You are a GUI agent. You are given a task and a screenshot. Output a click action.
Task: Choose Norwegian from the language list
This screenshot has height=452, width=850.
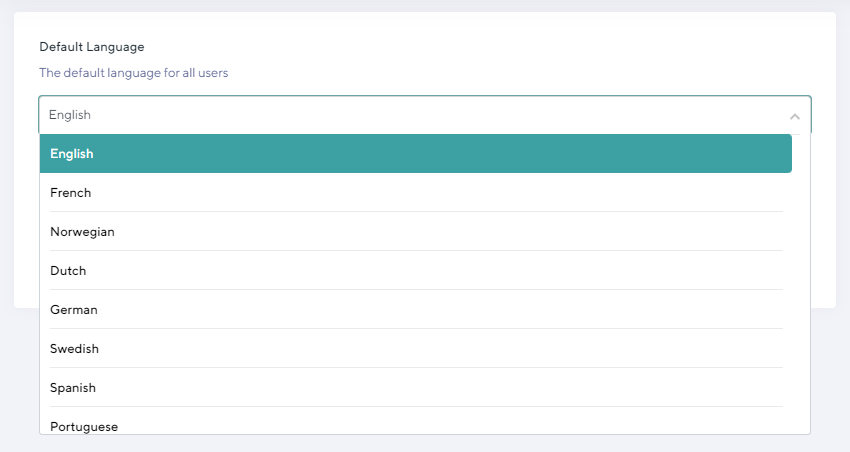tap(416, 232)
